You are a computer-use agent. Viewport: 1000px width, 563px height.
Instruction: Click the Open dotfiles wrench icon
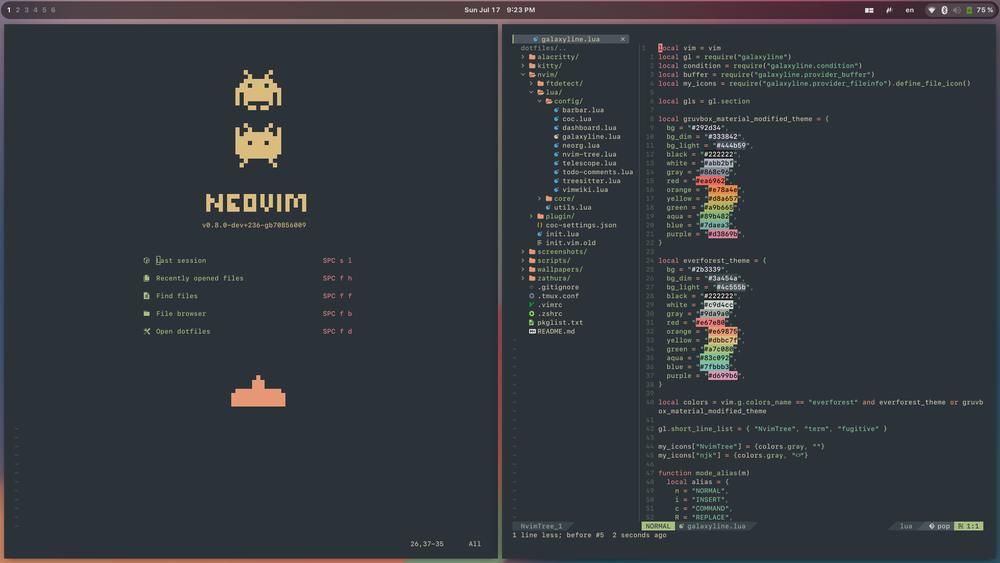[146, 332]
